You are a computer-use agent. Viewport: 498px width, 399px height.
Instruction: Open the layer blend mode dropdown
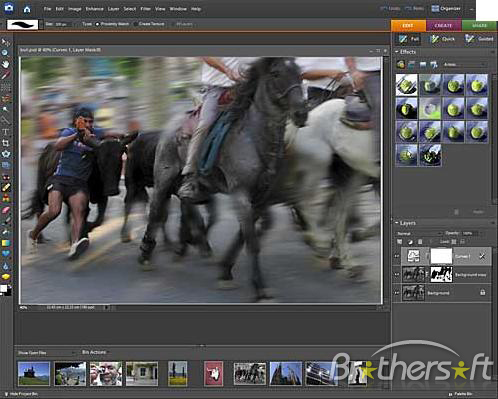[420, 233]
